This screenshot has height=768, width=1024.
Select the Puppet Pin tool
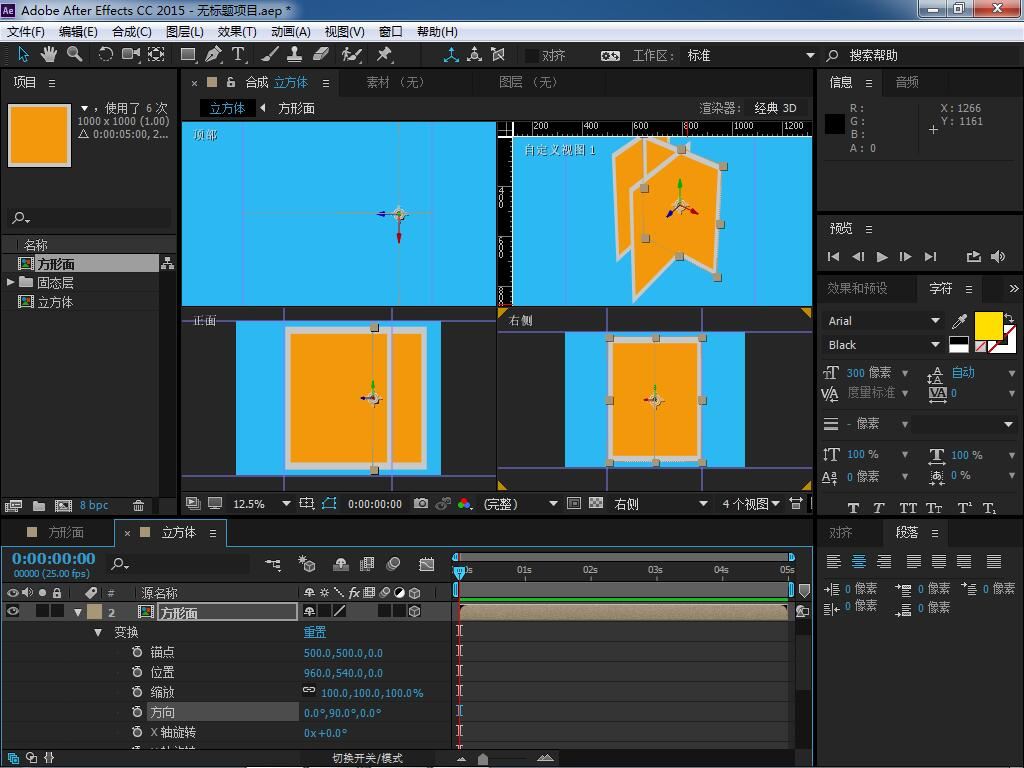point(384,54)
